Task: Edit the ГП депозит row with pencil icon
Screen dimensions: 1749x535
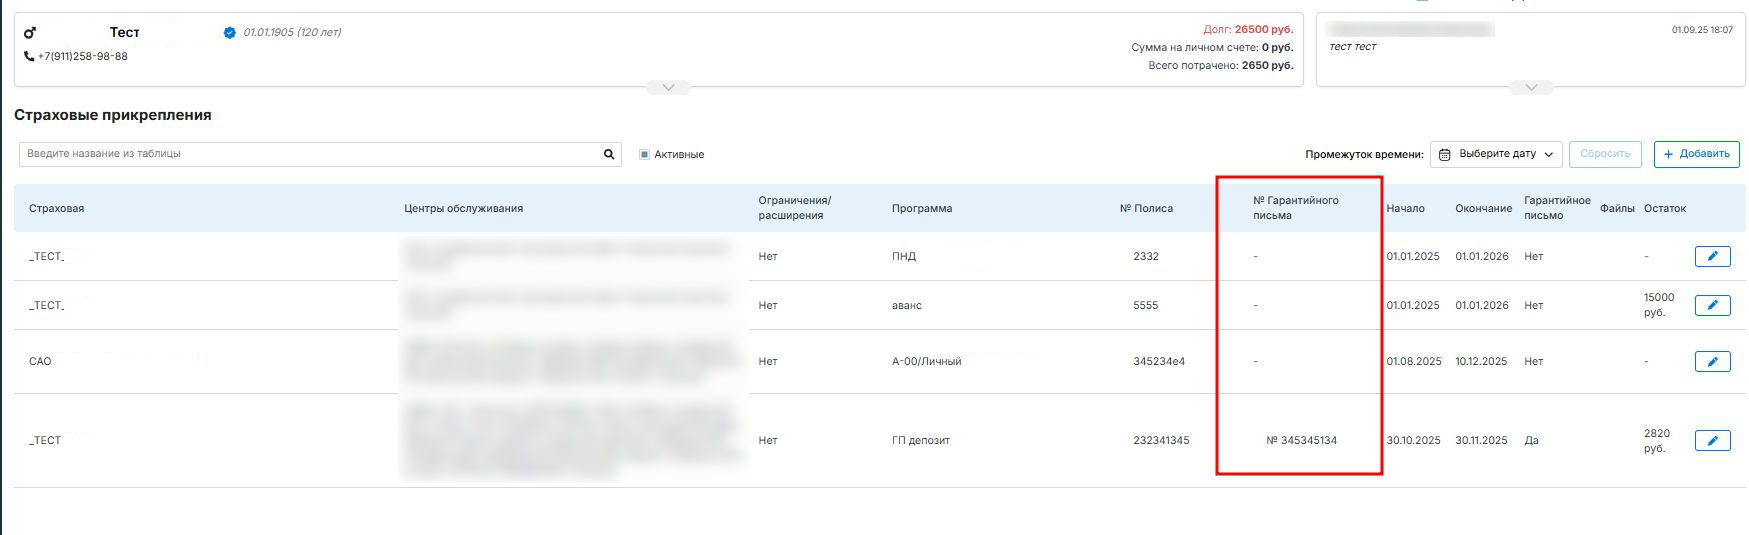Action: tap(1712, 441)
